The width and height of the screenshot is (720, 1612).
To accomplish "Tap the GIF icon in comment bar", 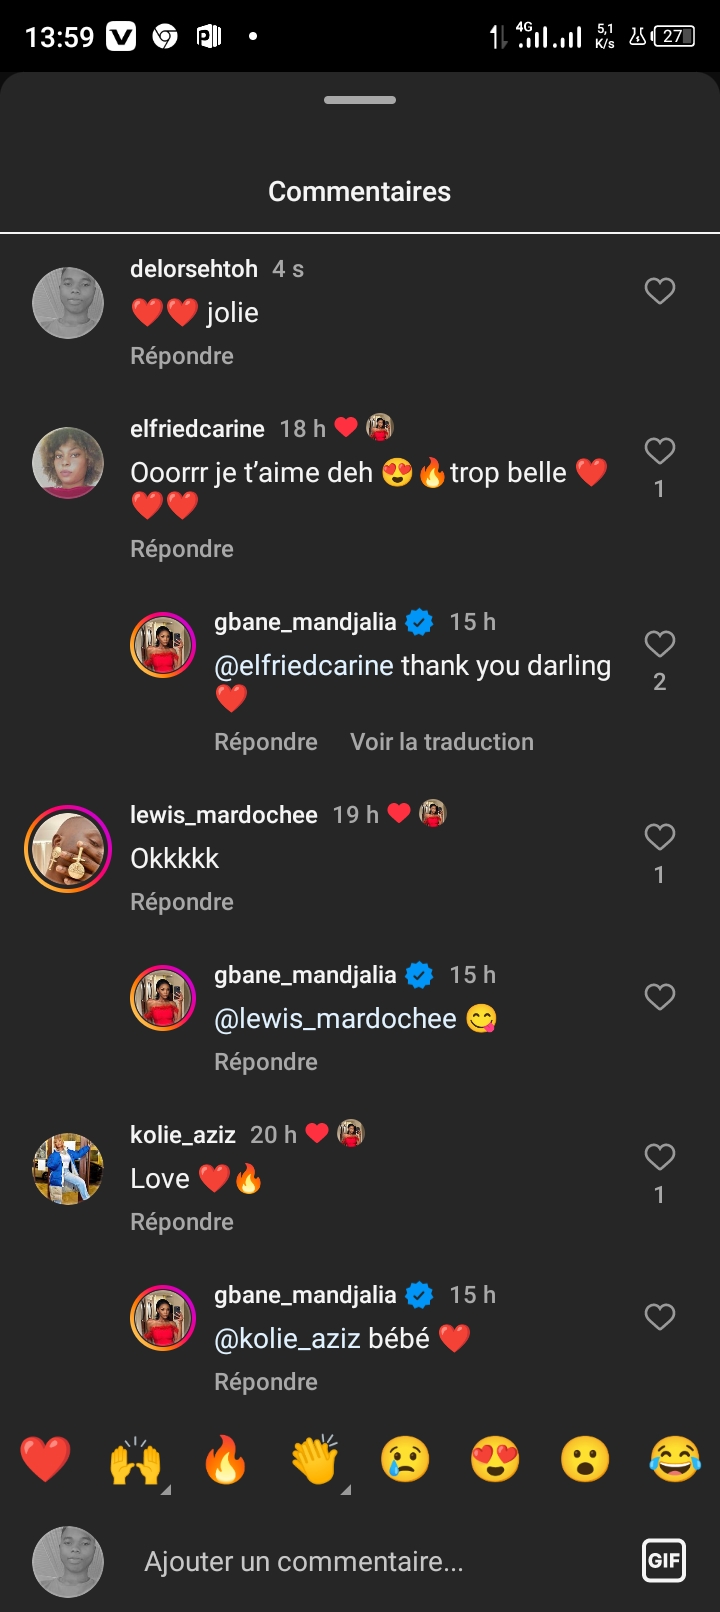I will click(664, 1560).
